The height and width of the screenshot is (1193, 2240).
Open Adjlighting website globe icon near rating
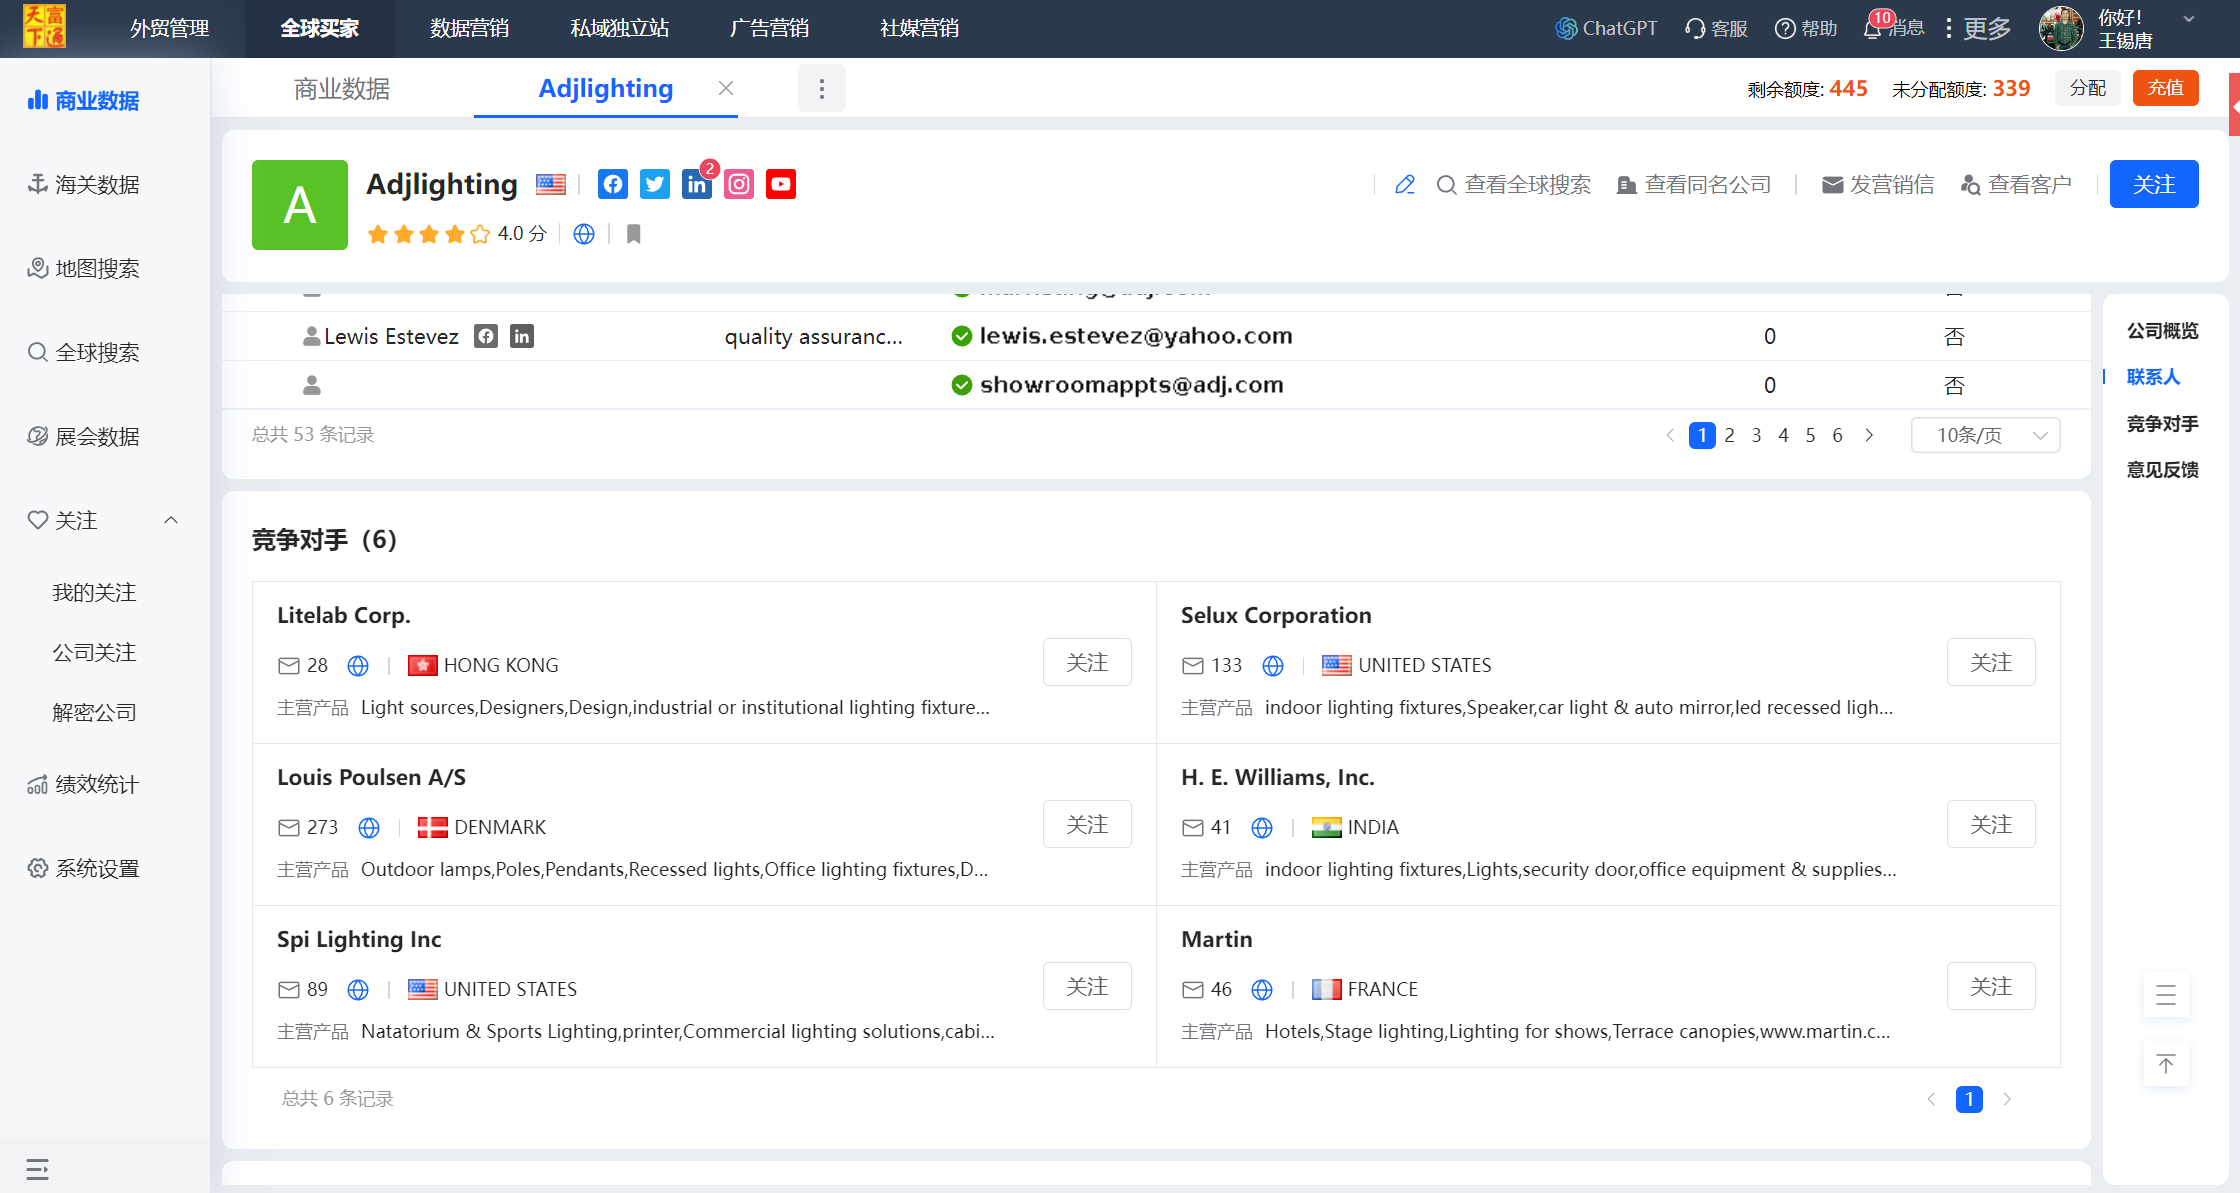(x=584, y=234)
